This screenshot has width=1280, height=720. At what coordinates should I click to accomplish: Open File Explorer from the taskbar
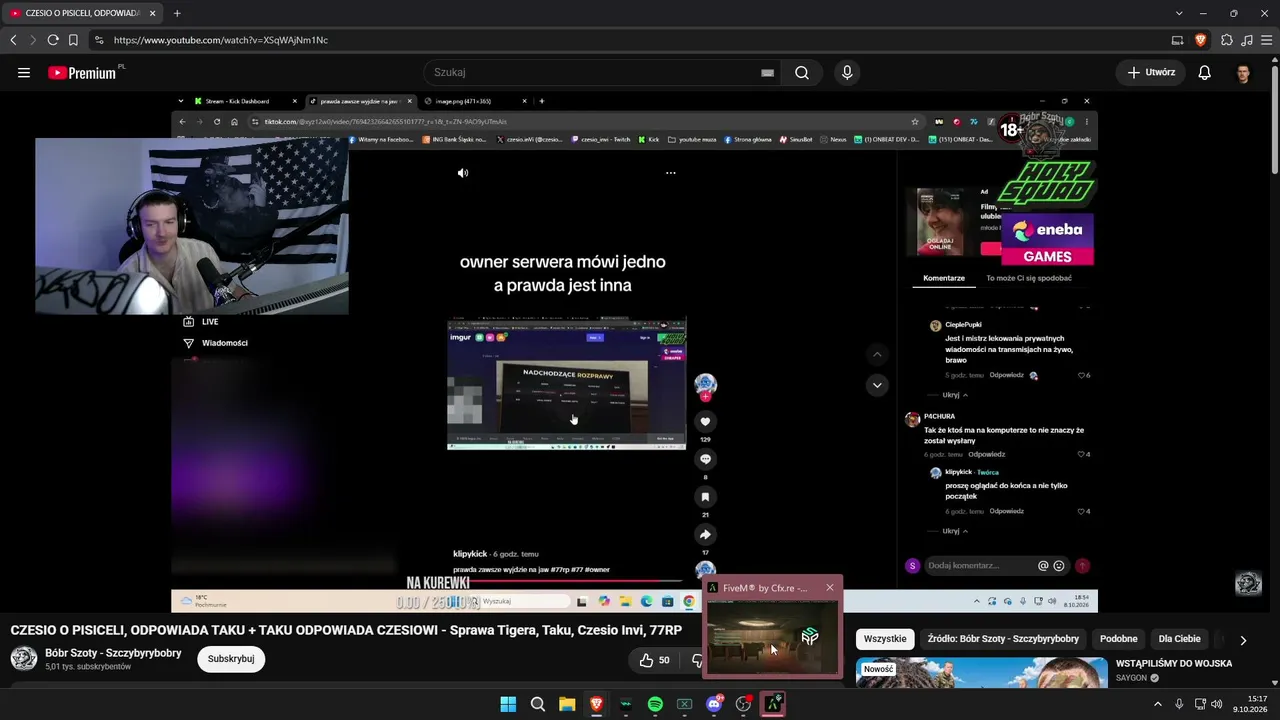pos(567,704)
